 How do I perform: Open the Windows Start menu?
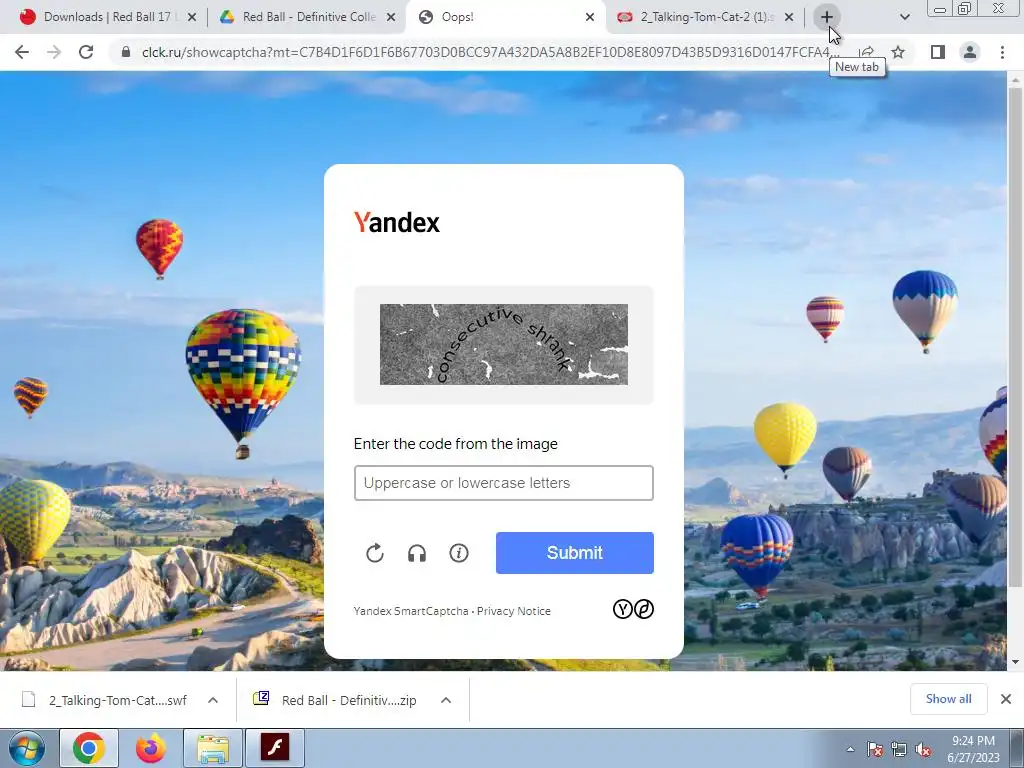pyautogui.click(x=27, y=748)
